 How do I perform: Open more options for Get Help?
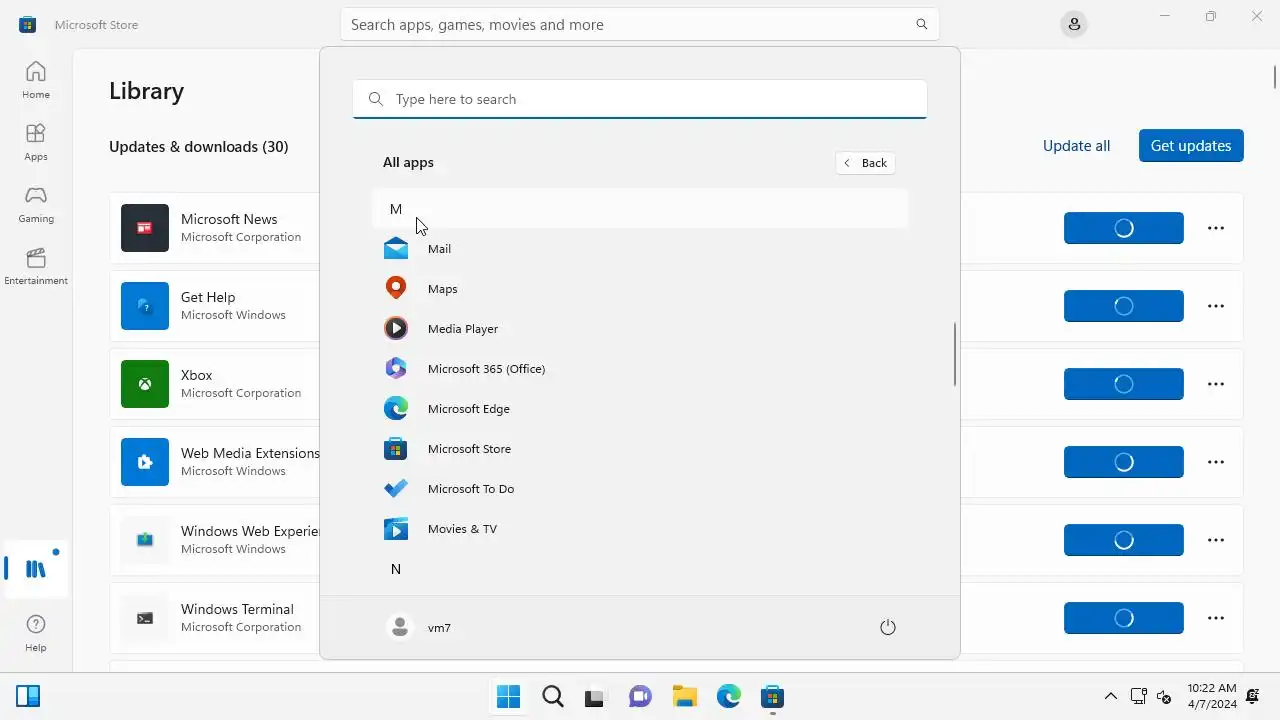(1216, 306)
